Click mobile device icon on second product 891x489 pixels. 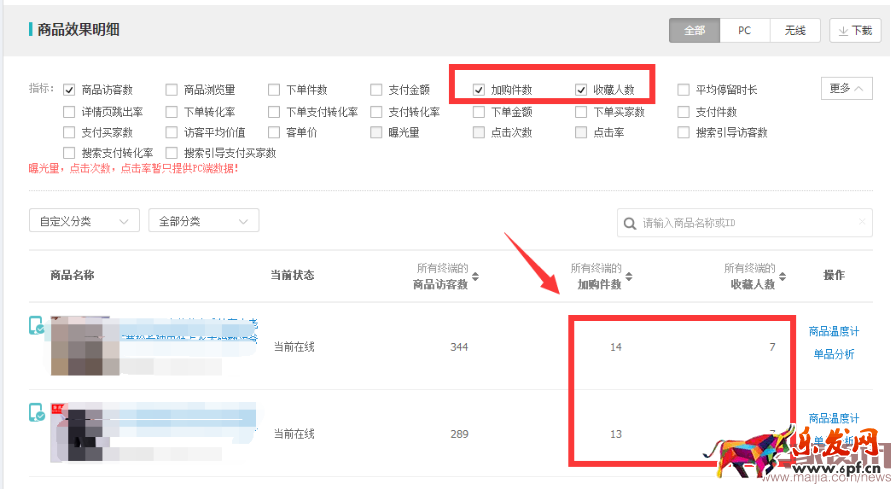tap(37, 412)
